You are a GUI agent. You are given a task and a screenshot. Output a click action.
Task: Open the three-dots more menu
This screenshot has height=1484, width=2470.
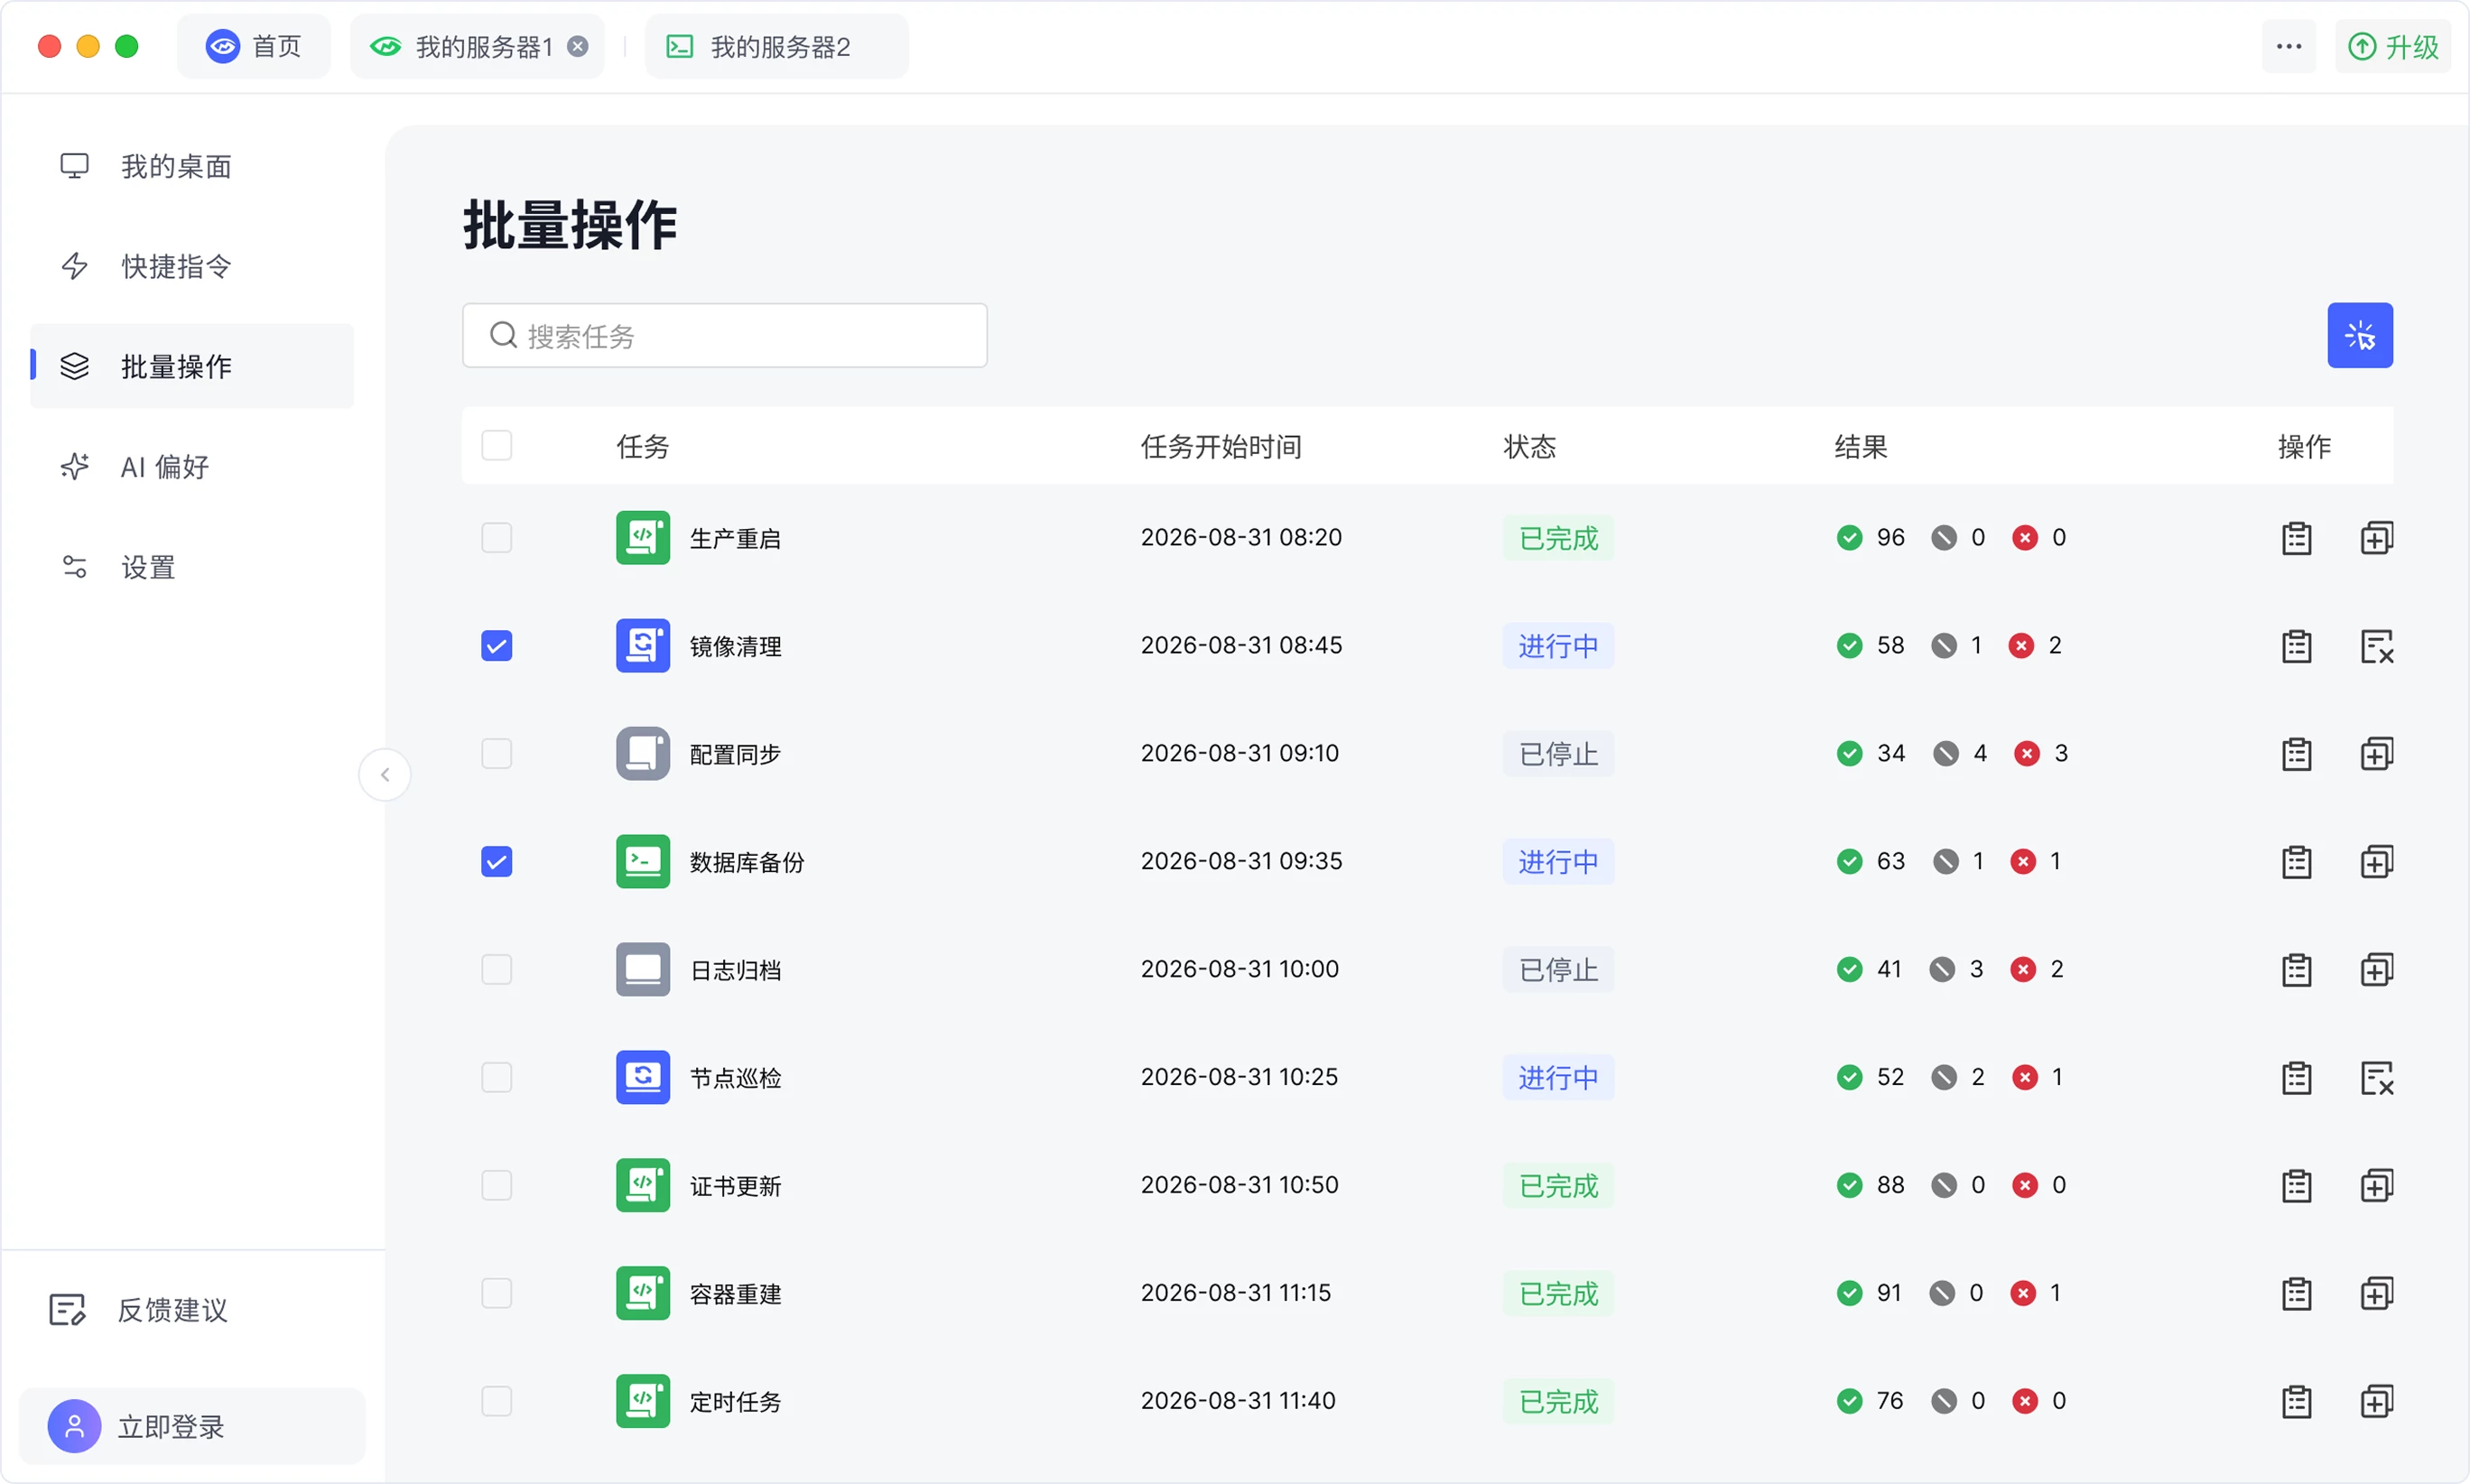coord(2288,46)
